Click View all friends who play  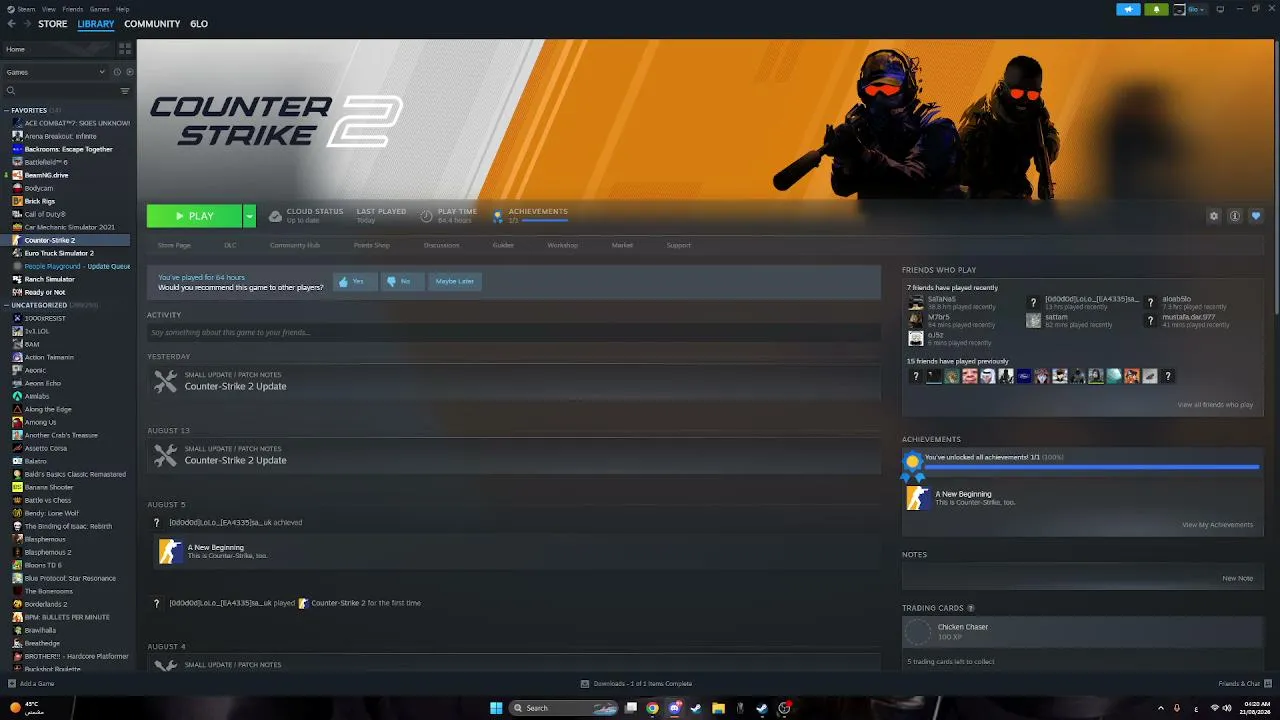[x=1215, y=405]
